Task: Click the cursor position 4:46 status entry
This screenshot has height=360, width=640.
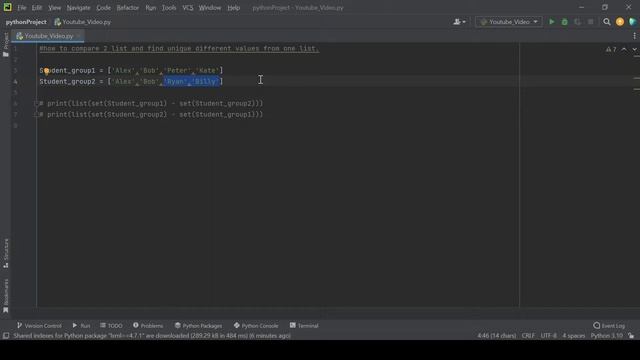Action: (x=497, y=336)
